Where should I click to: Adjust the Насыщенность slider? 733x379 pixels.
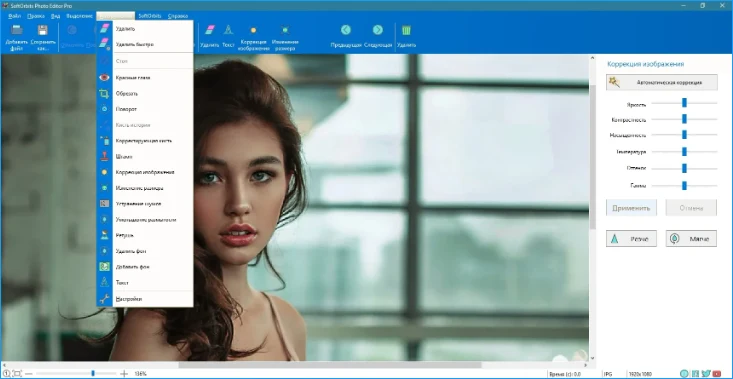point(684,135)
